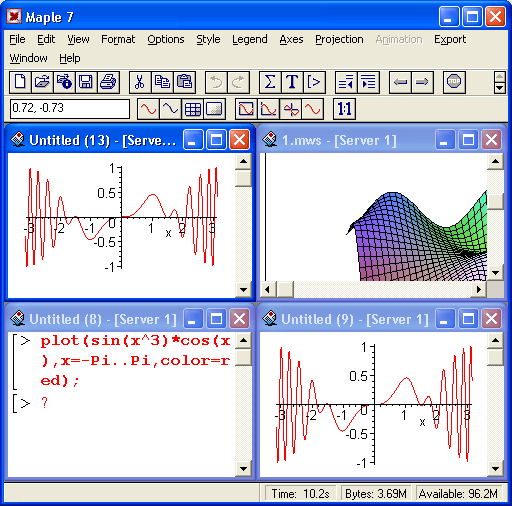Select the blue point plot style icon
This screenshot has height=506, width=512.
[x=170, y=109]
